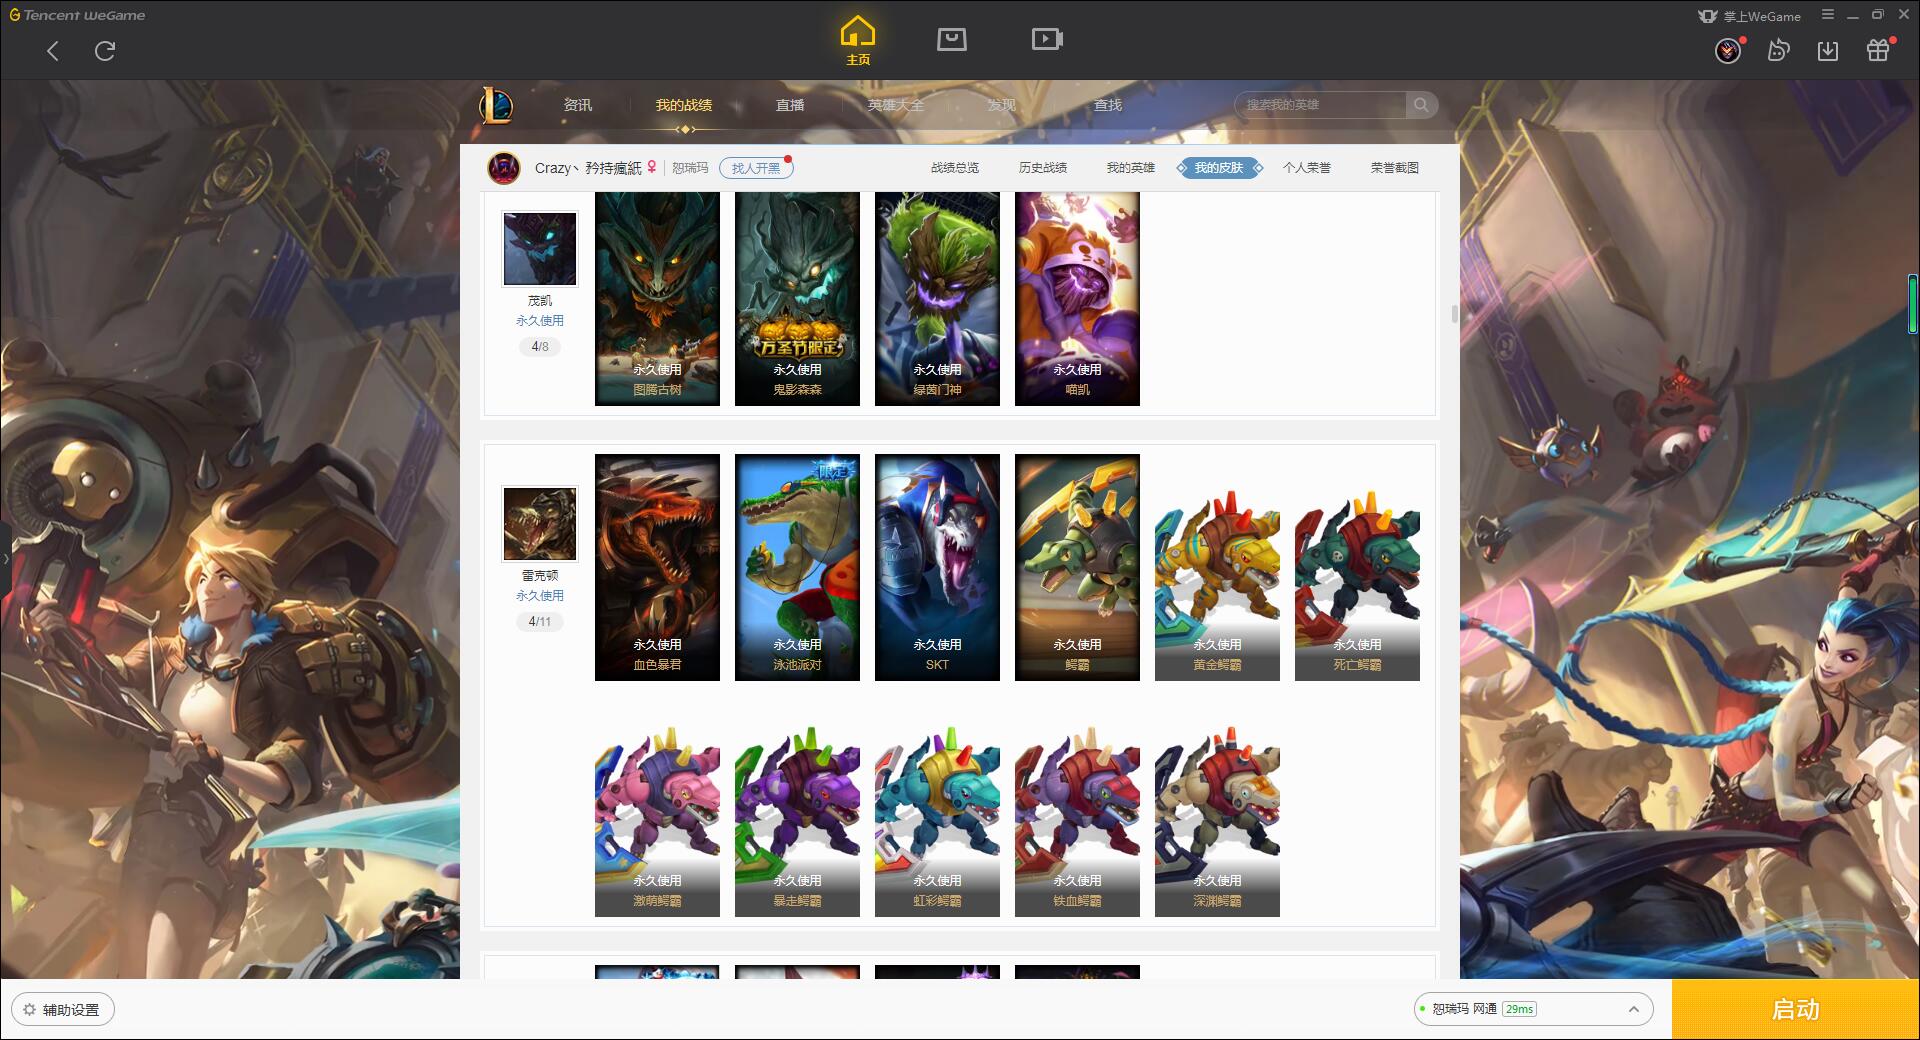Click the 雷克顿 champion name
Image resolution: width=1920 pixels, height=1040 pixels.
[540, 575]
